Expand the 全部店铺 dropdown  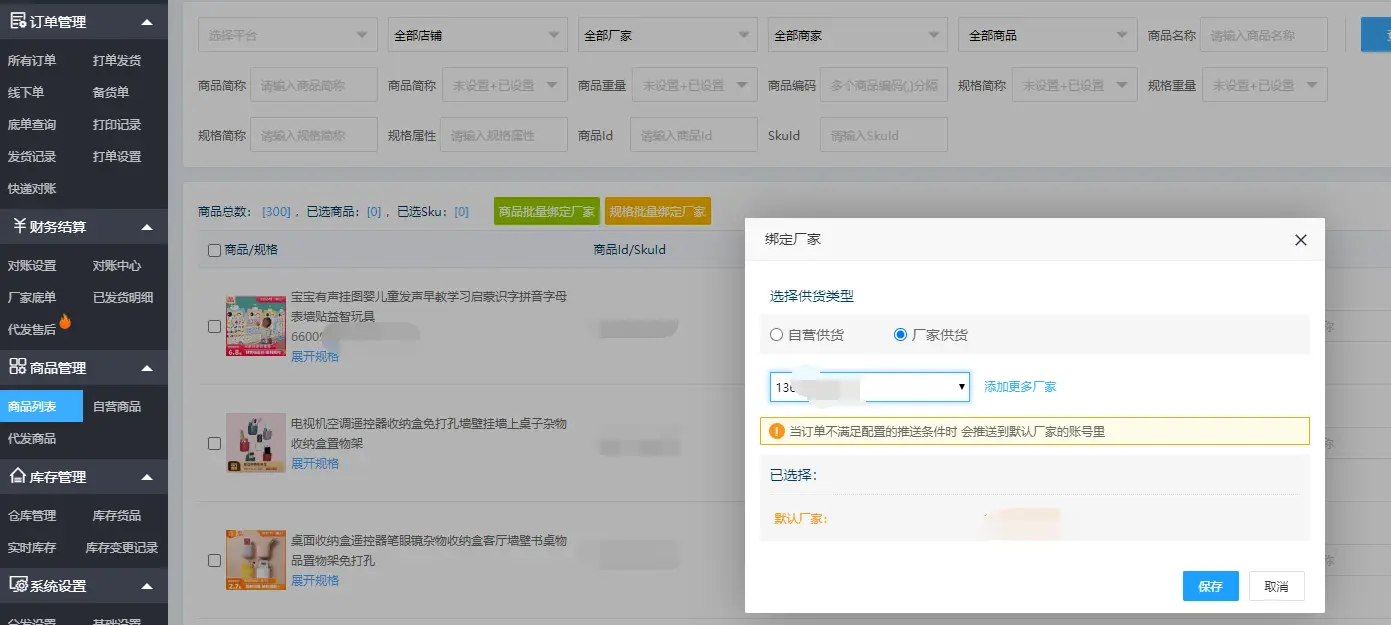pos(477,33)
